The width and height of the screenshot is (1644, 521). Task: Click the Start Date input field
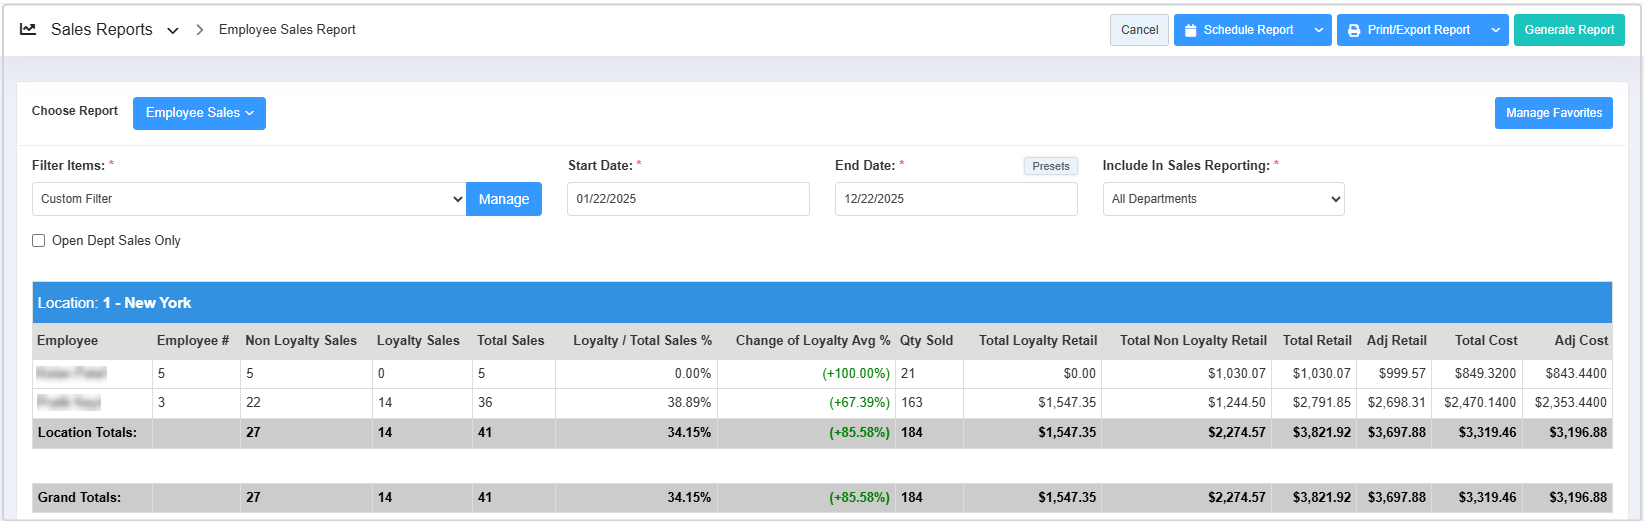pyautogui.click(x=688, y=199)
